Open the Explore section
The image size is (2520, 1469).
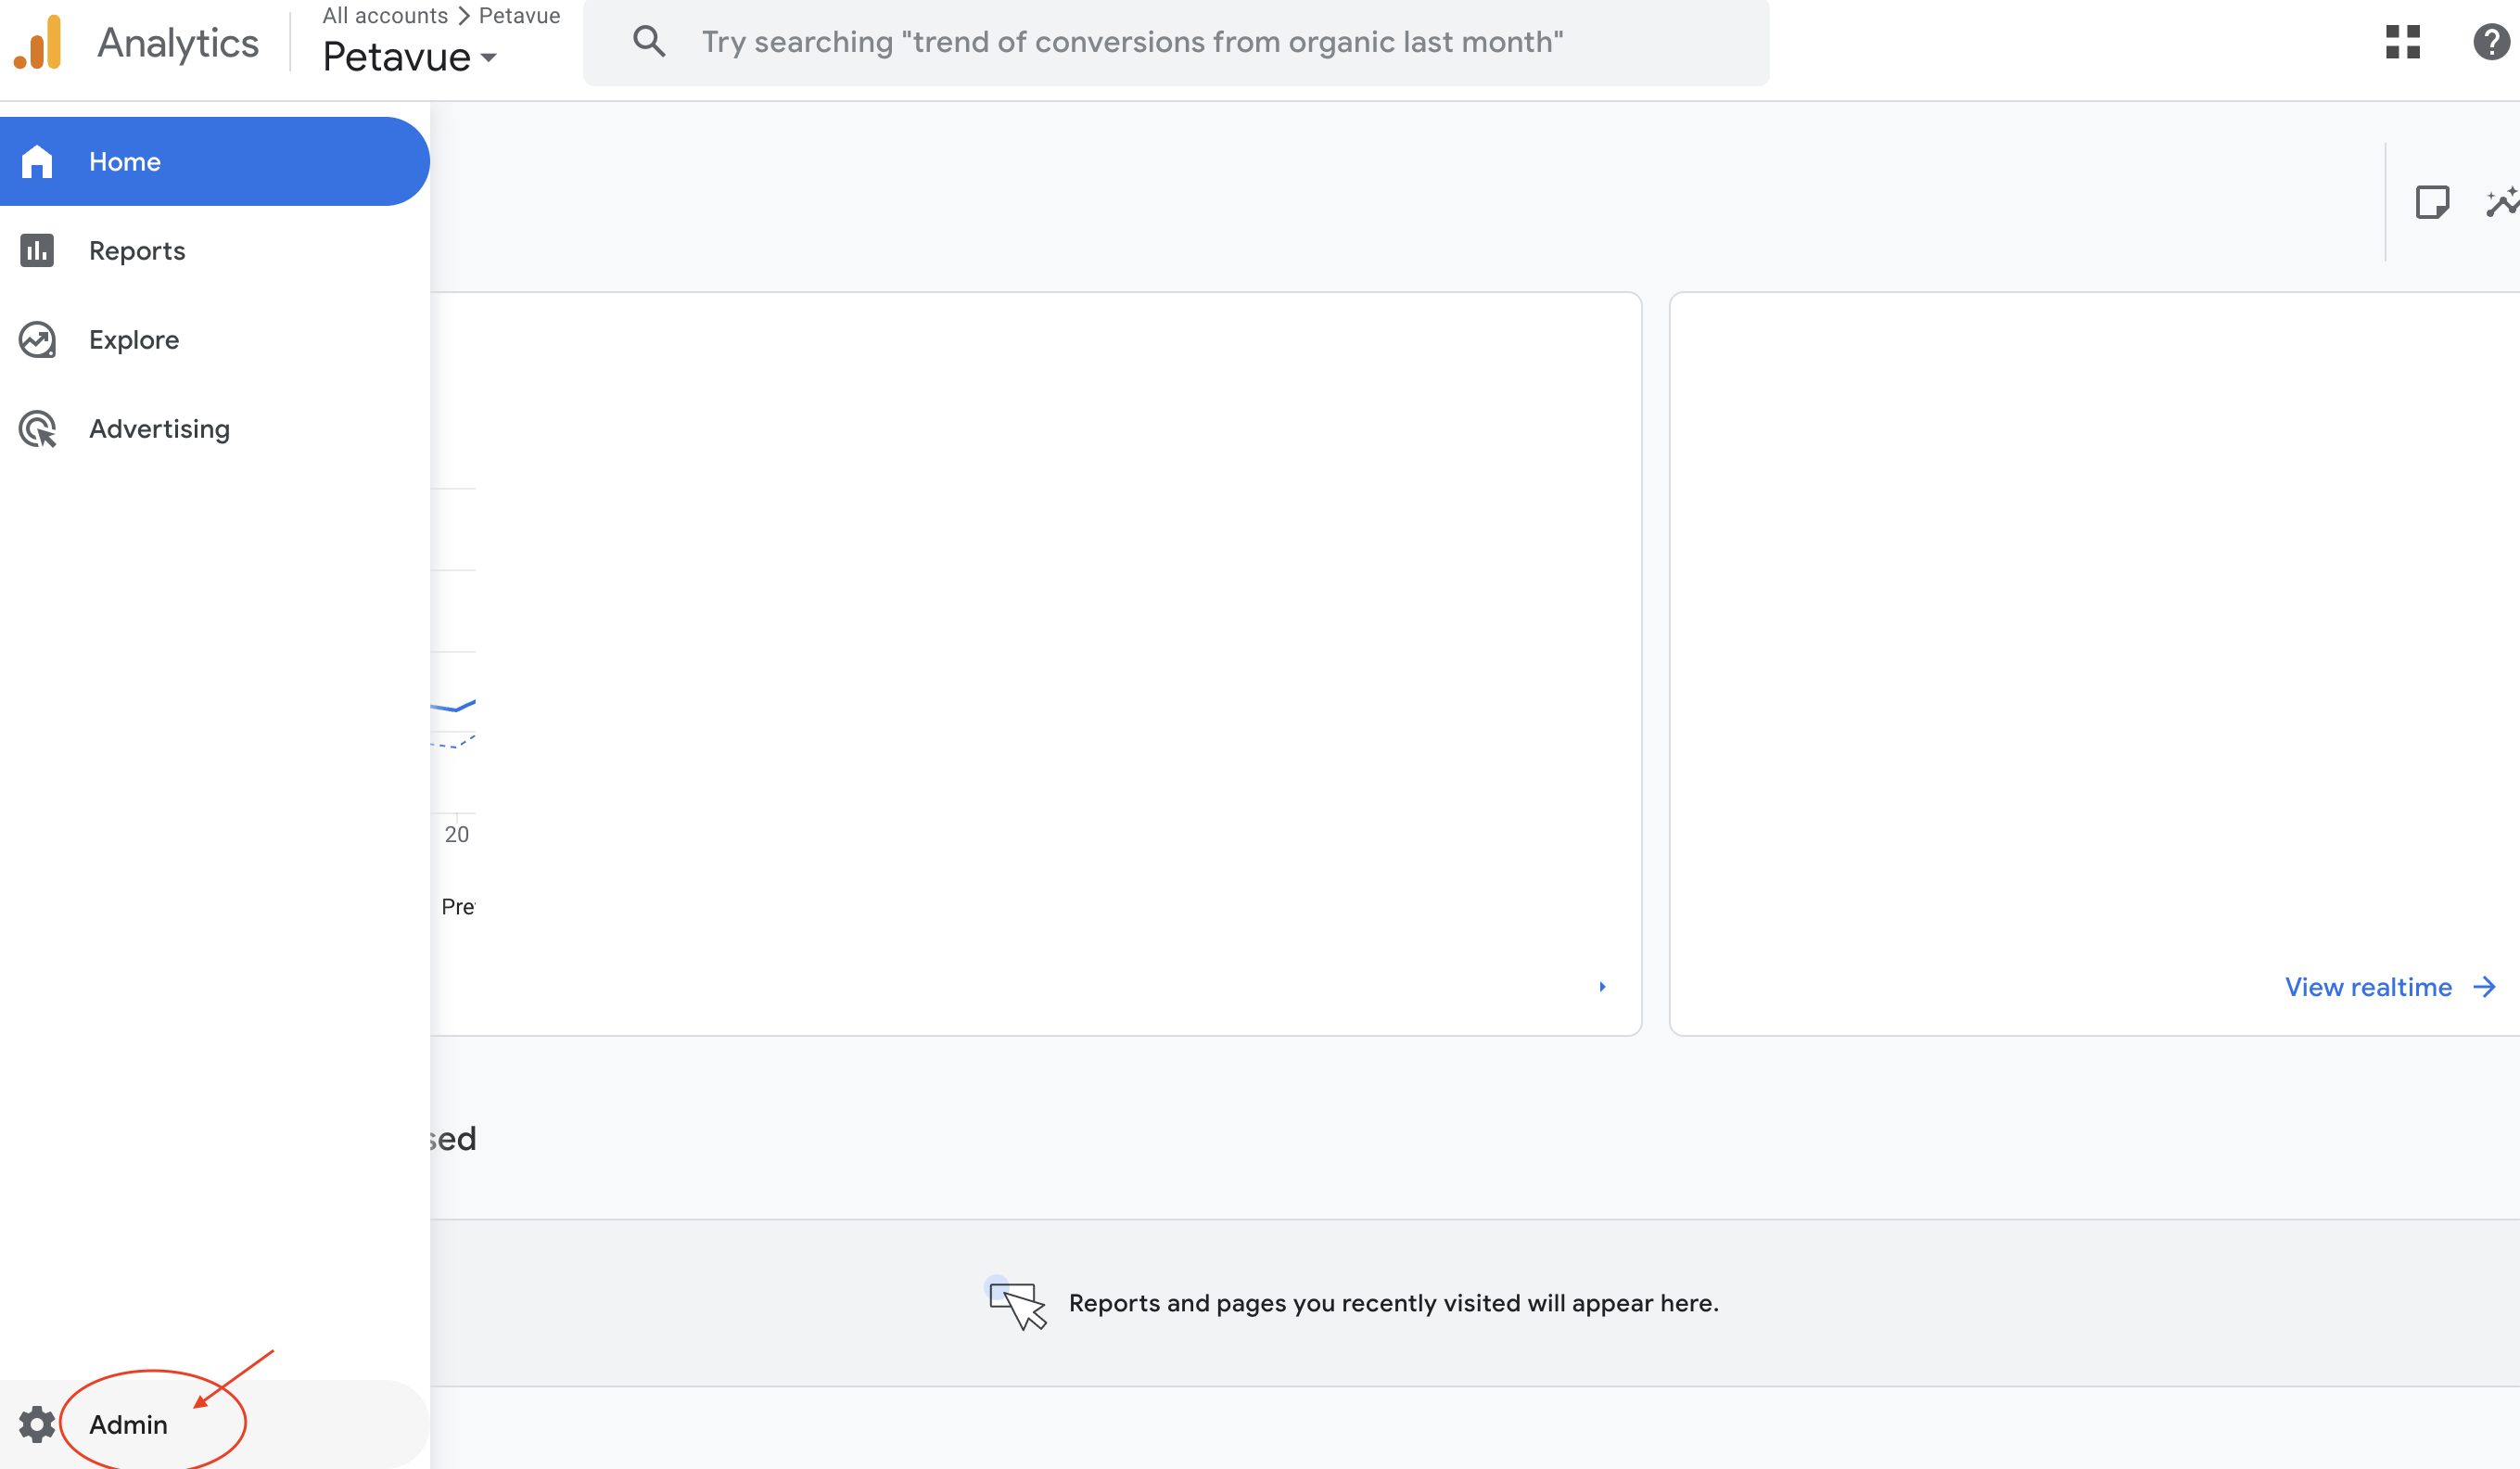click(134, 340)
